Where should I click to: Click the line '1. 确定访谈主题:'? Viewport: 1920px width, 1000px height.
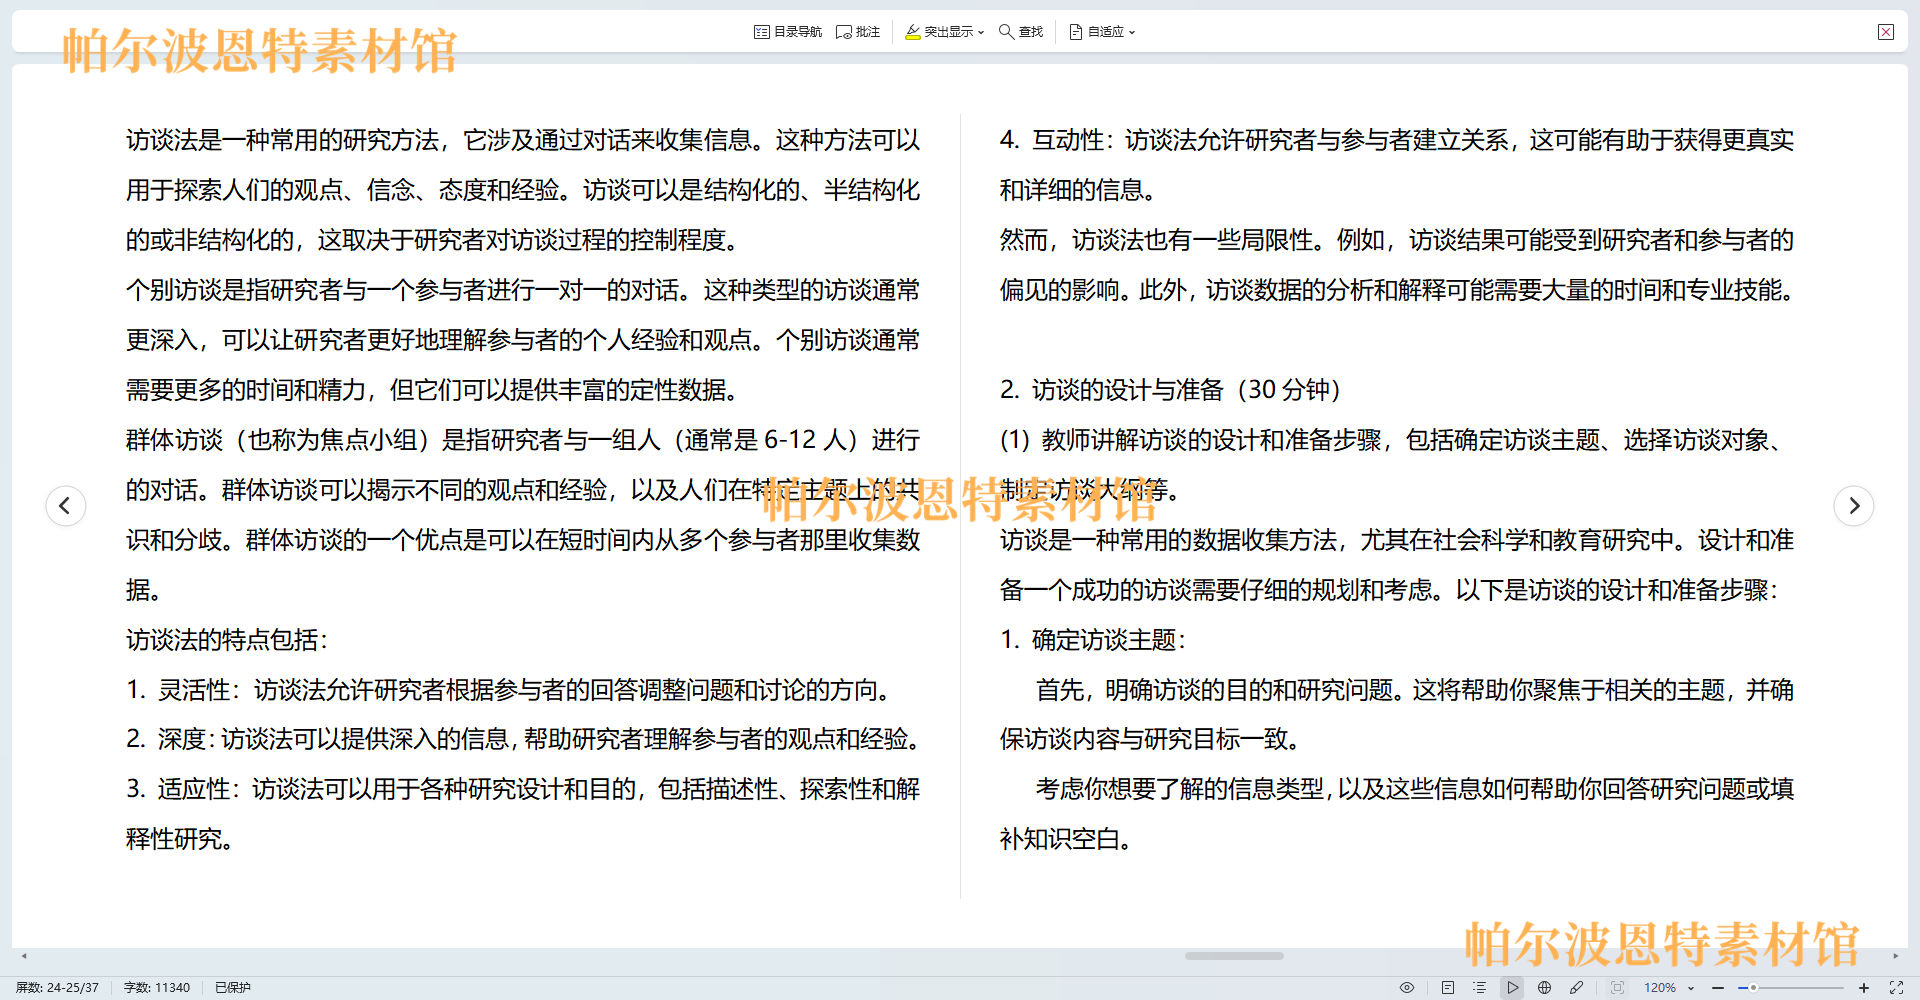tap(1093, 640)
